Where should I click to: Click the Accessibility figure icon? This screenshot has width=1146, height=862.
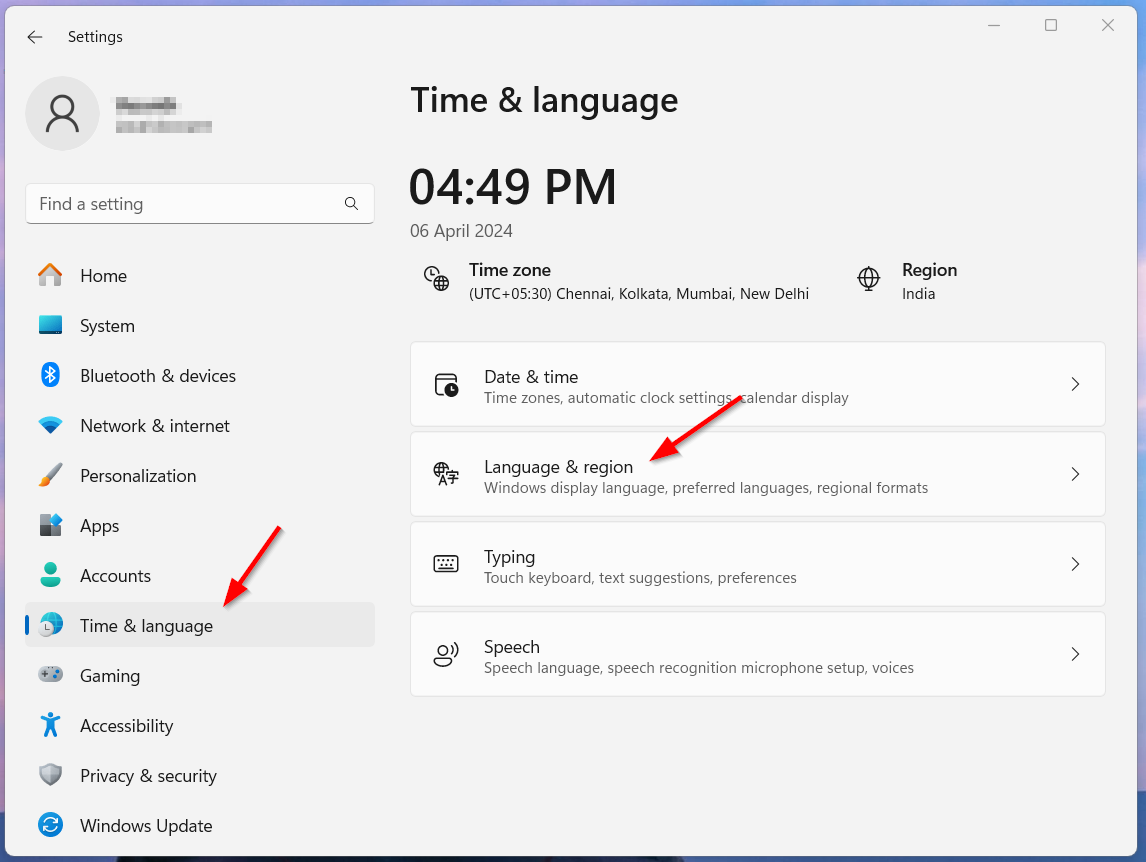coord(50,725)
